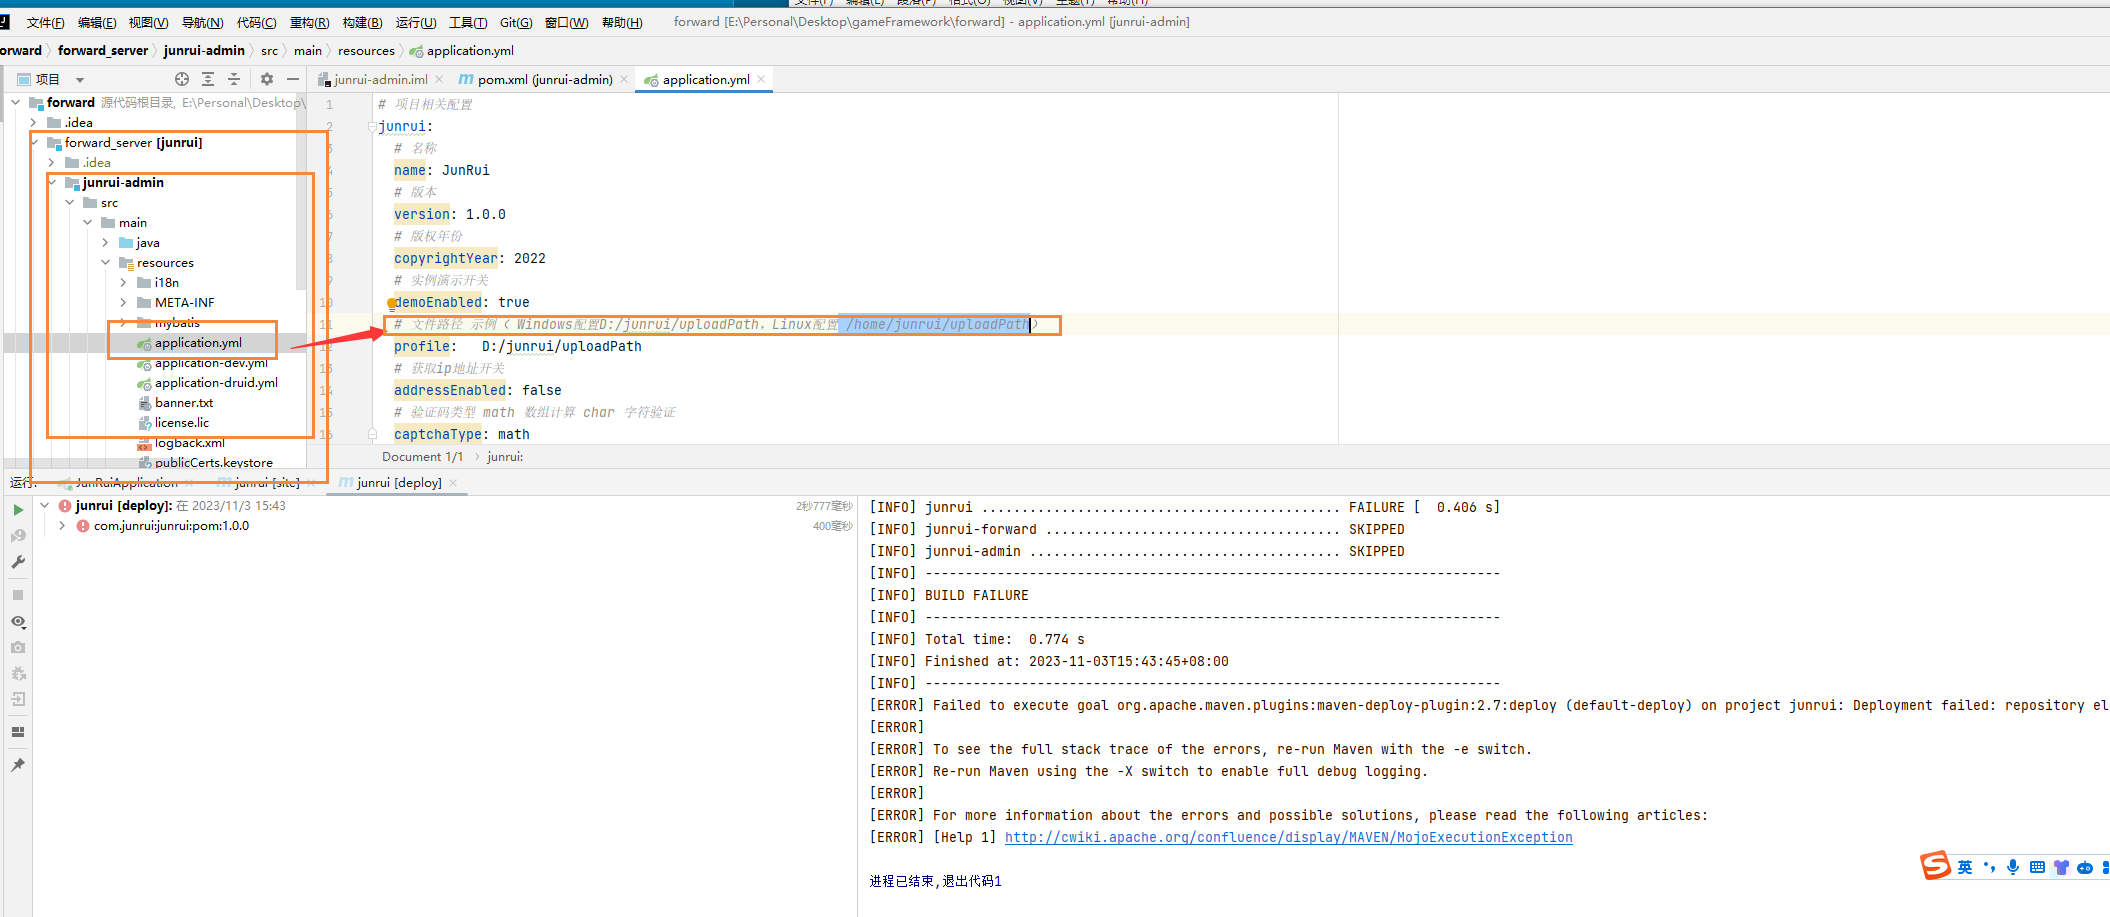Open the 代码(C) menu

pyautogui.click(x=256, y=22)
